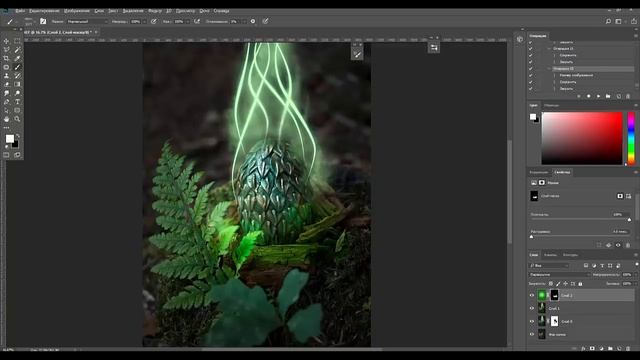Select the Brush tool in toolbox
The height and width of the screenshot is (360, 640).
(x=17, y=67)
